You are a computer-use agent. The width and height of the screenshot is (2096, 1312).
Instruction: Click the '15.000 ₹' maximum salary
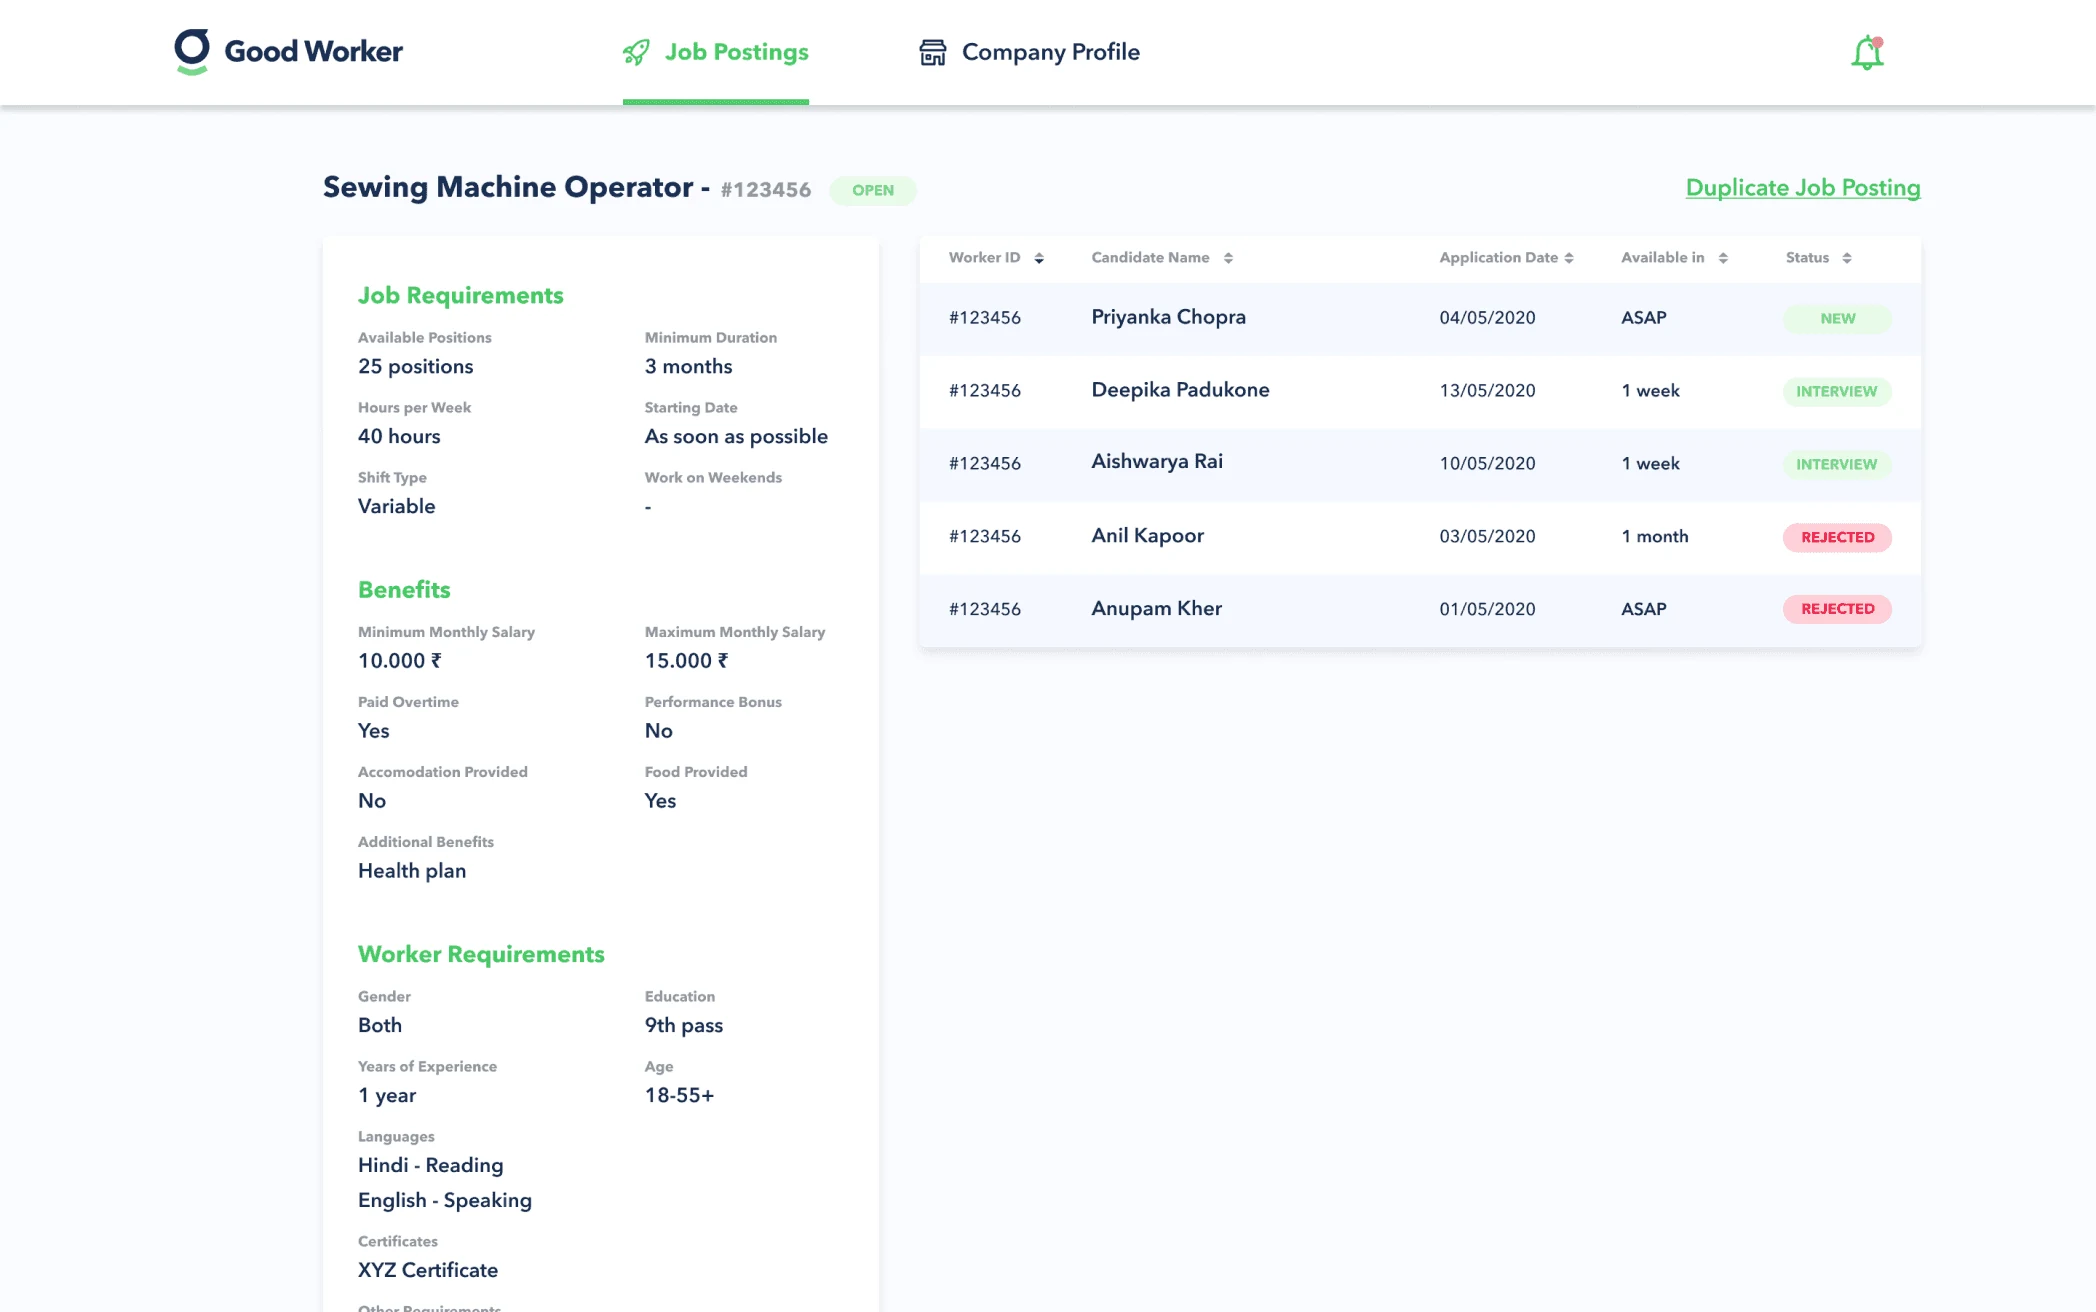tap(686, 661)
